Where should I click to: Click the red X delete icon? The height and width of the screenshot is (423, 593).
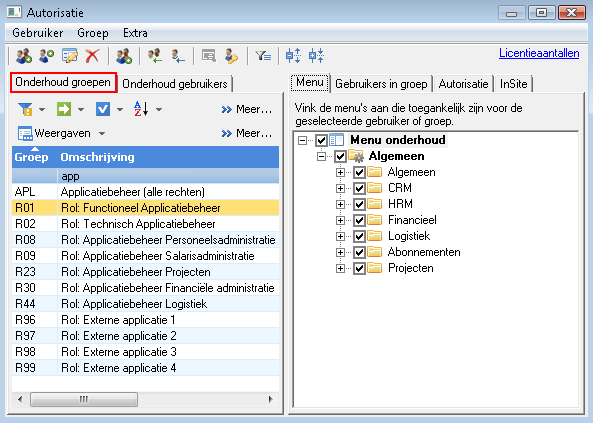click(x=92, y=56)
